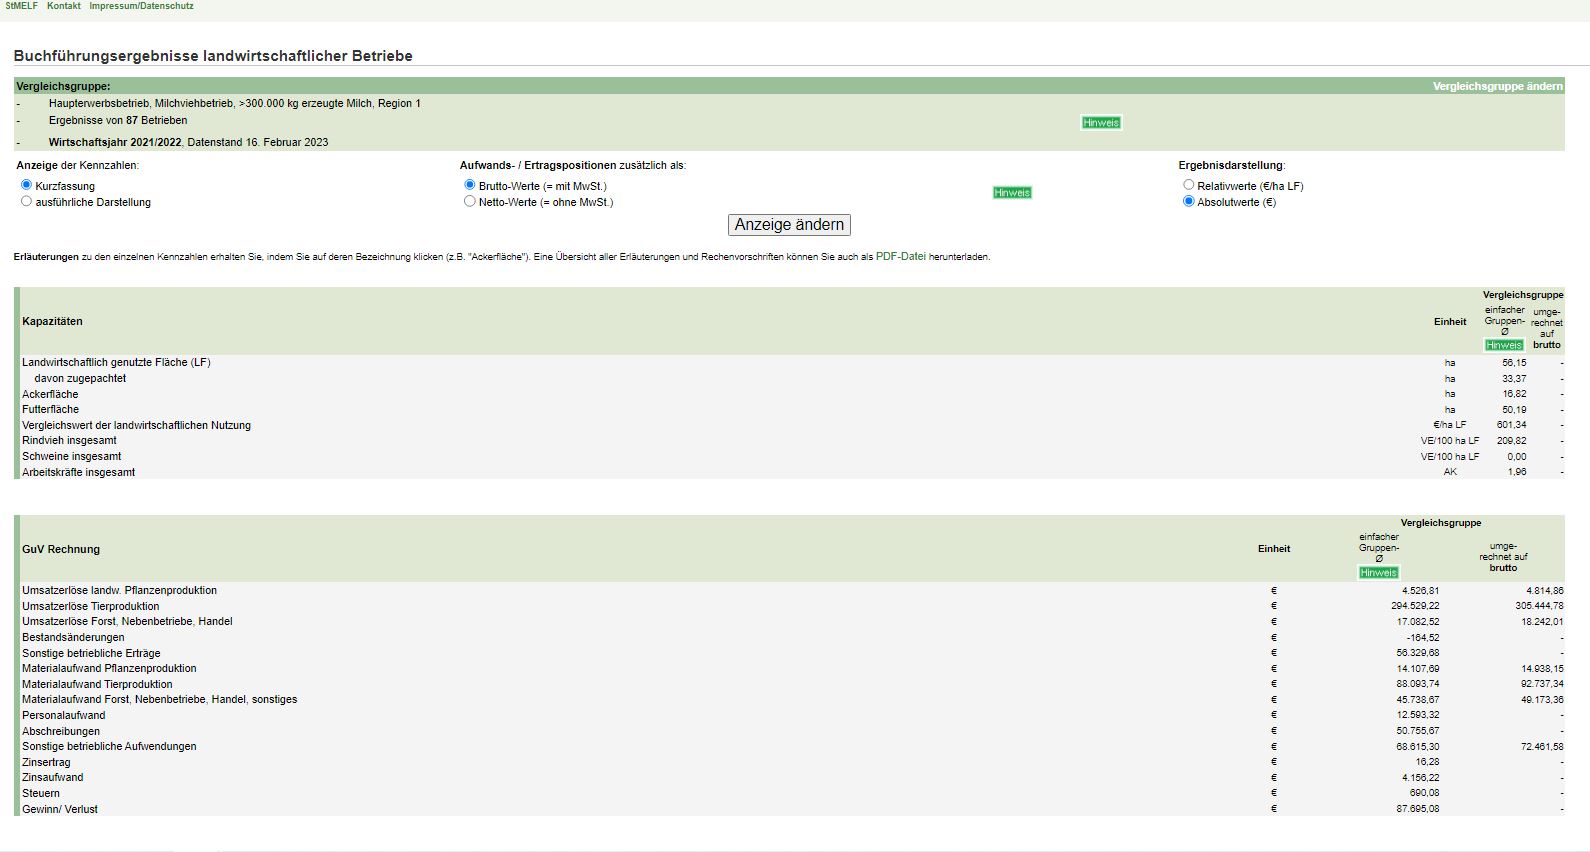This screenshot has height=852, width=1590.
Task: Open the Hinweis badge beside Brutto/Netto options
Action: pyautogui.click(x=1011, y=193)
